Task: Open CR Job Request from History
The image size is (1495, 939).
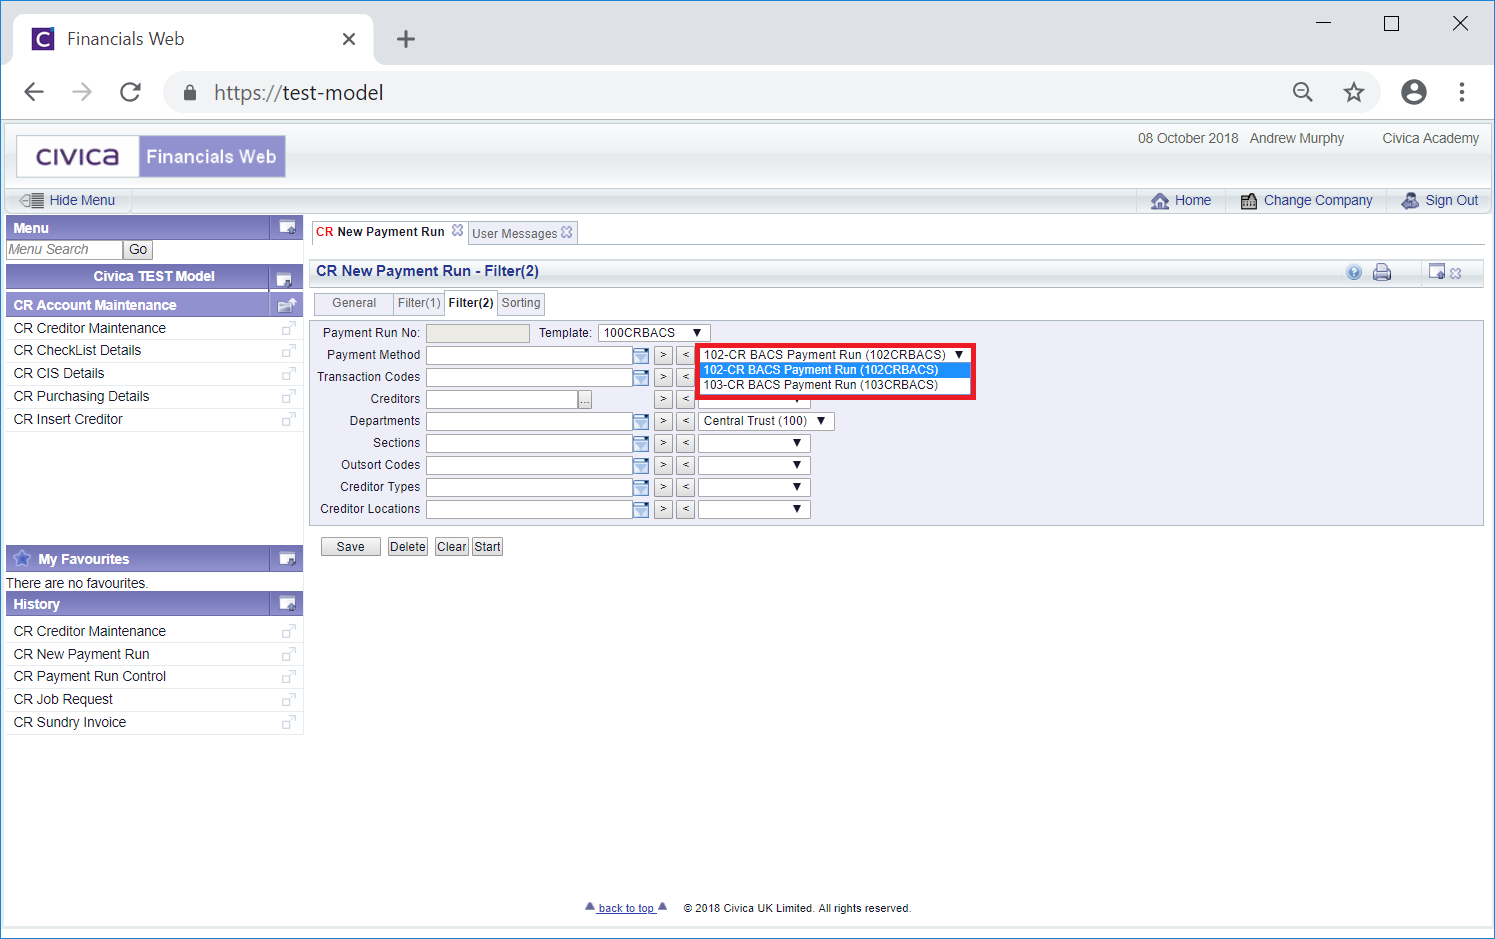Action: [63, 699]
